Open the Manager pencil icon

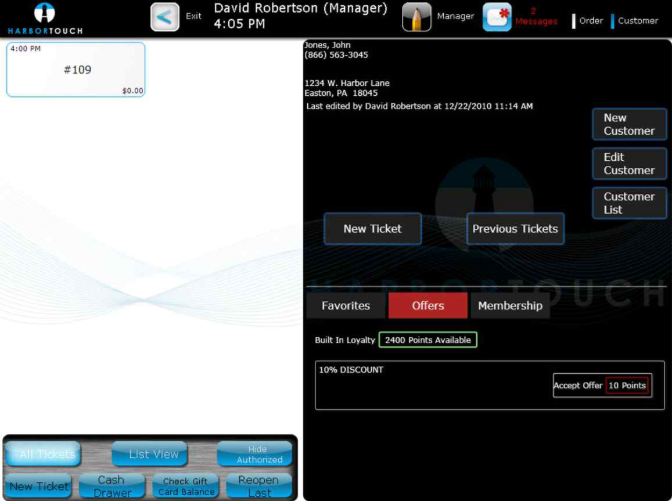[417, 17]
